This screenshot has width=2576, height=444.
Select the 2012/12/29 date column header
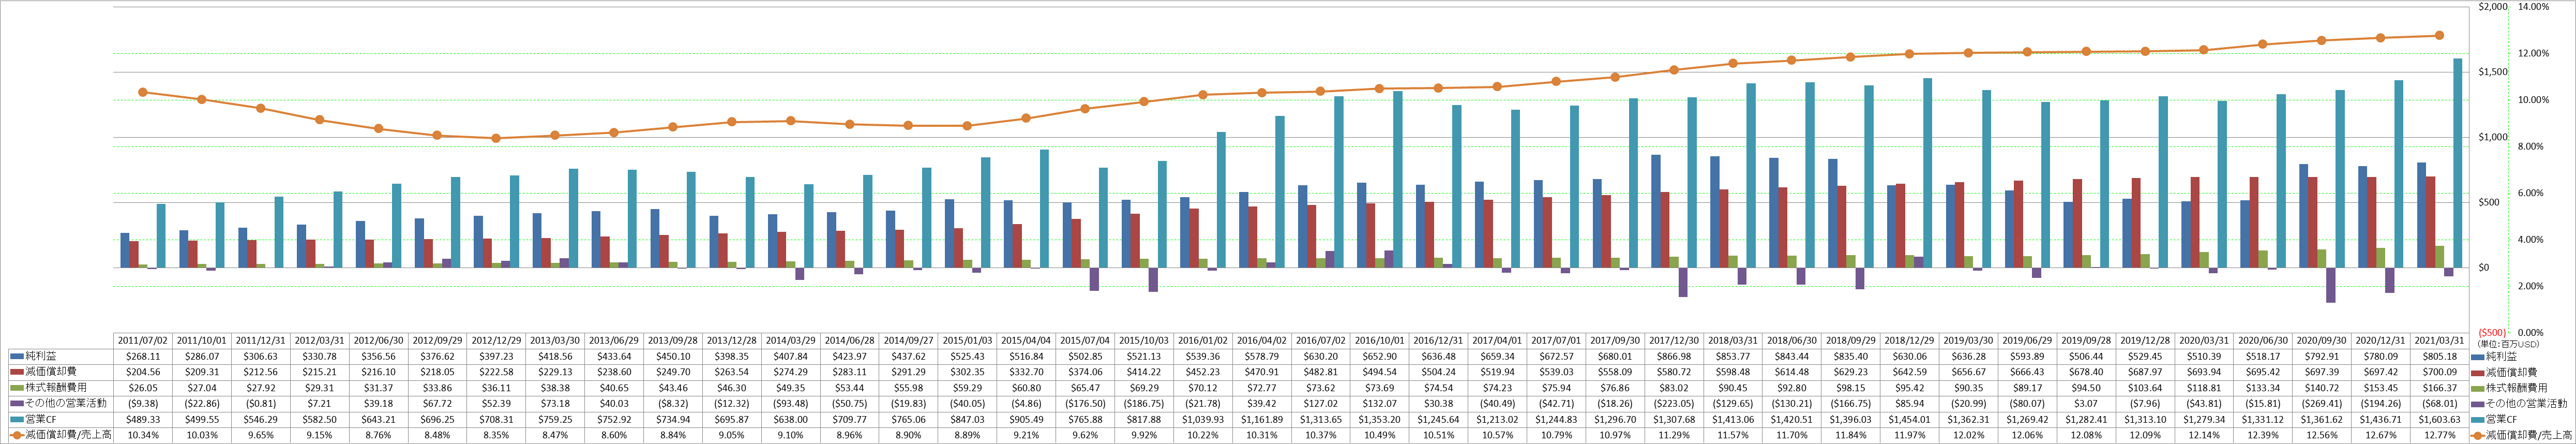tap(497, 340)
